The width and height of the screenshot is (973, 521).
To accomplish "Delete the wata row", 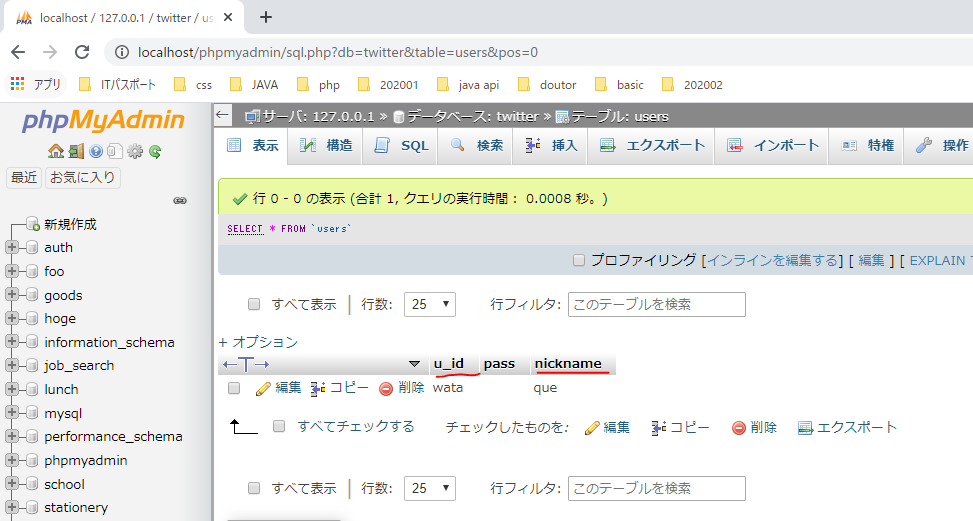I will point(401,388).
